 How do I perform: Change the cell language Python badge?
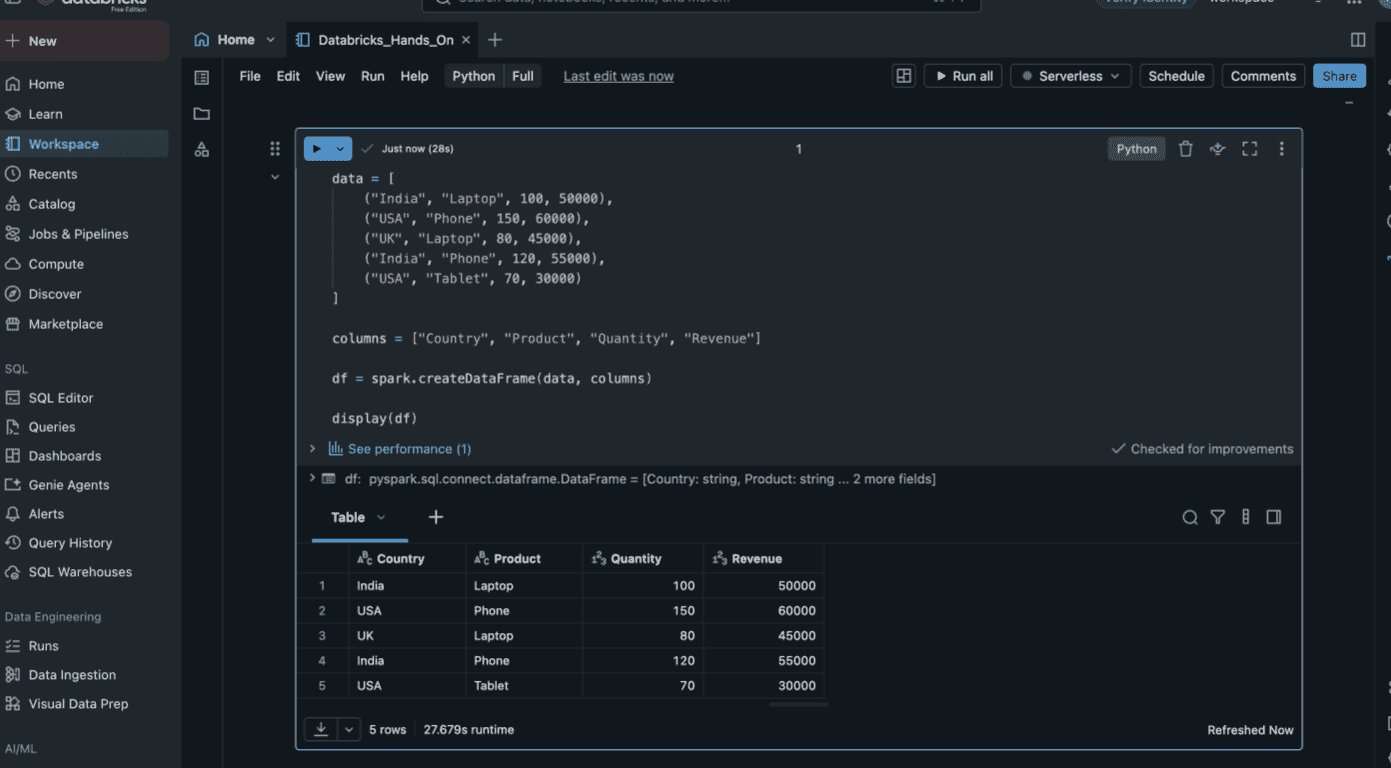pos(1137,149)
